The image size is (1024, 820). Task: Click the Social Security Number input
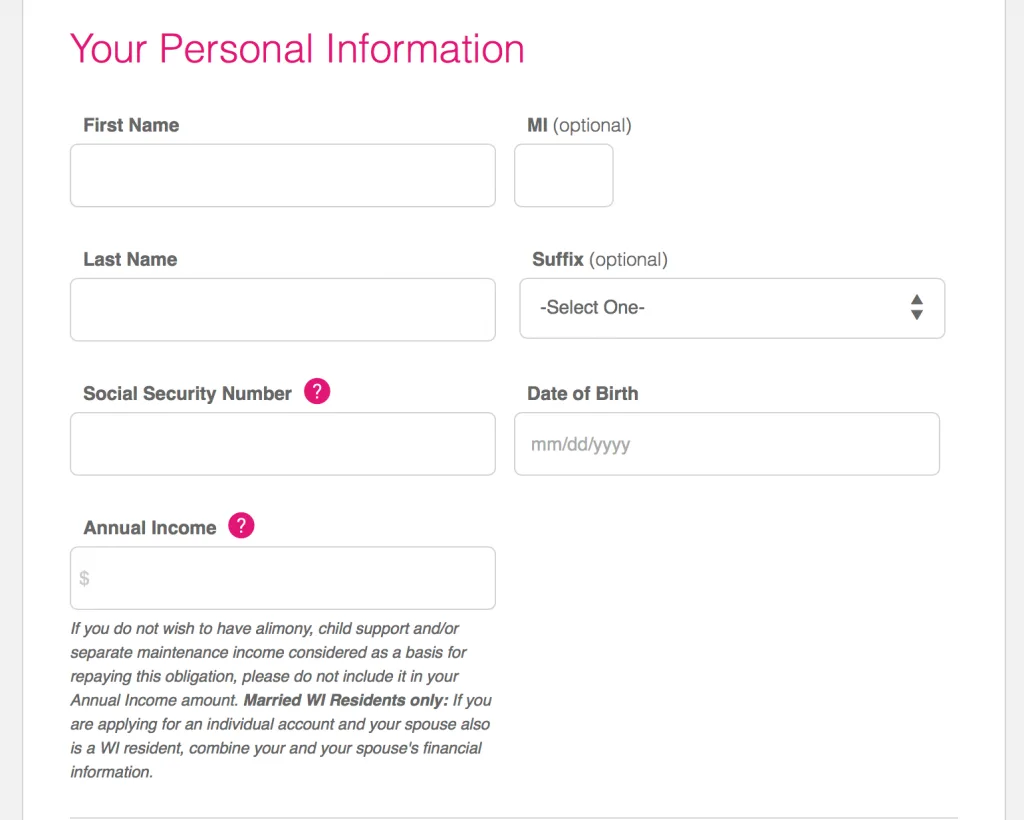tap(282, 444)
